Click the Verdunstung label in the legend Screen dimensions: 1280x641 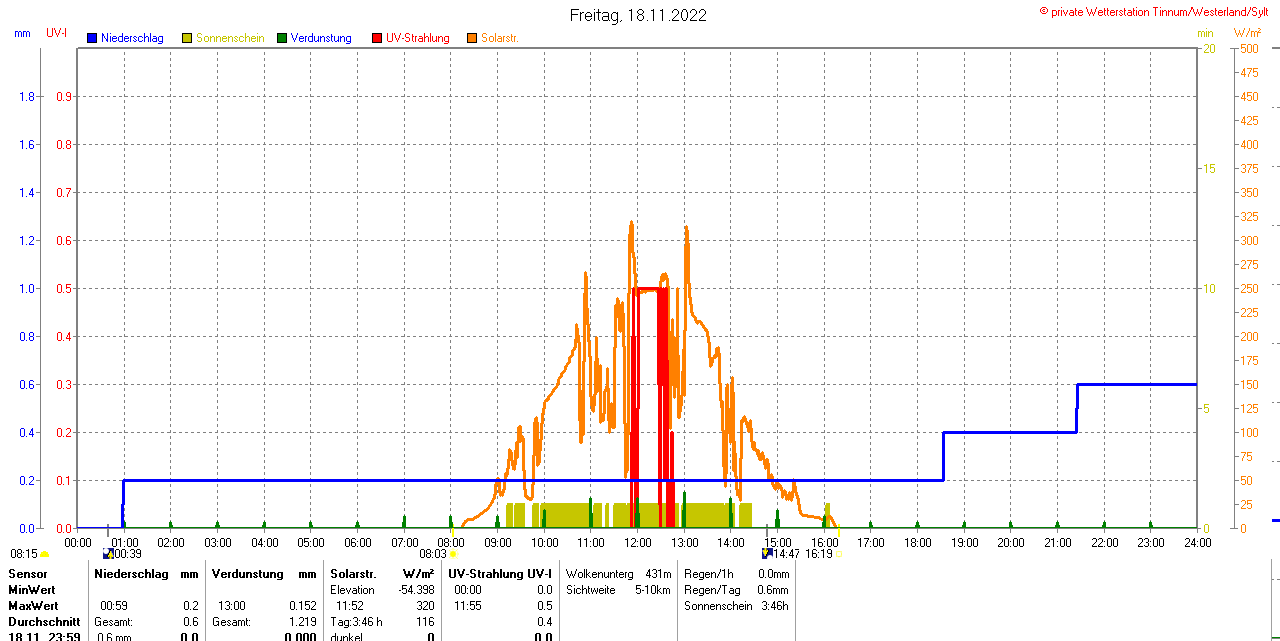click(321, 38)
